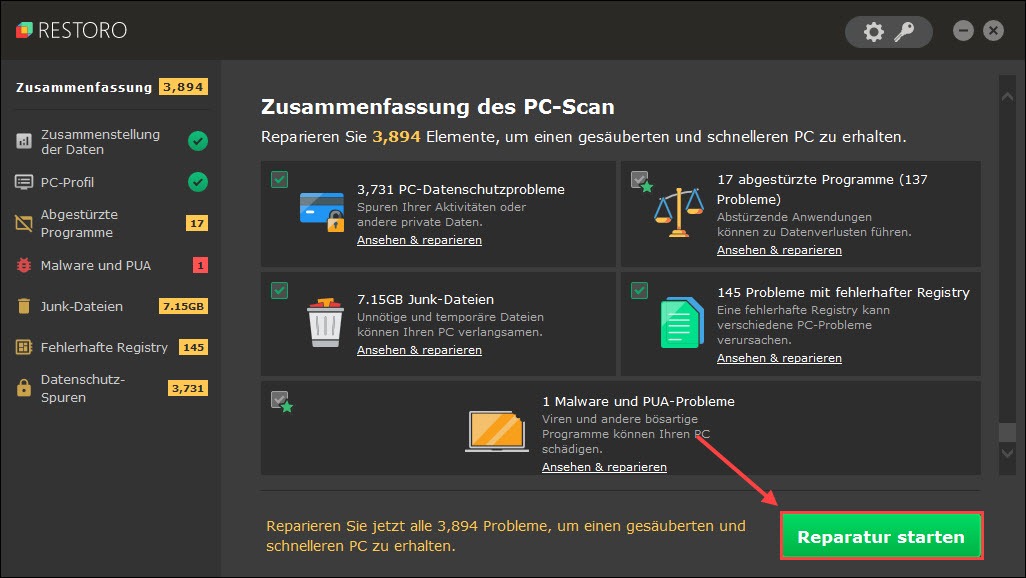The height and width of the screenshot is (578, 1026).
Task: Select Junk-Dateien in the sidebar
Action: (x=82, y=306)
